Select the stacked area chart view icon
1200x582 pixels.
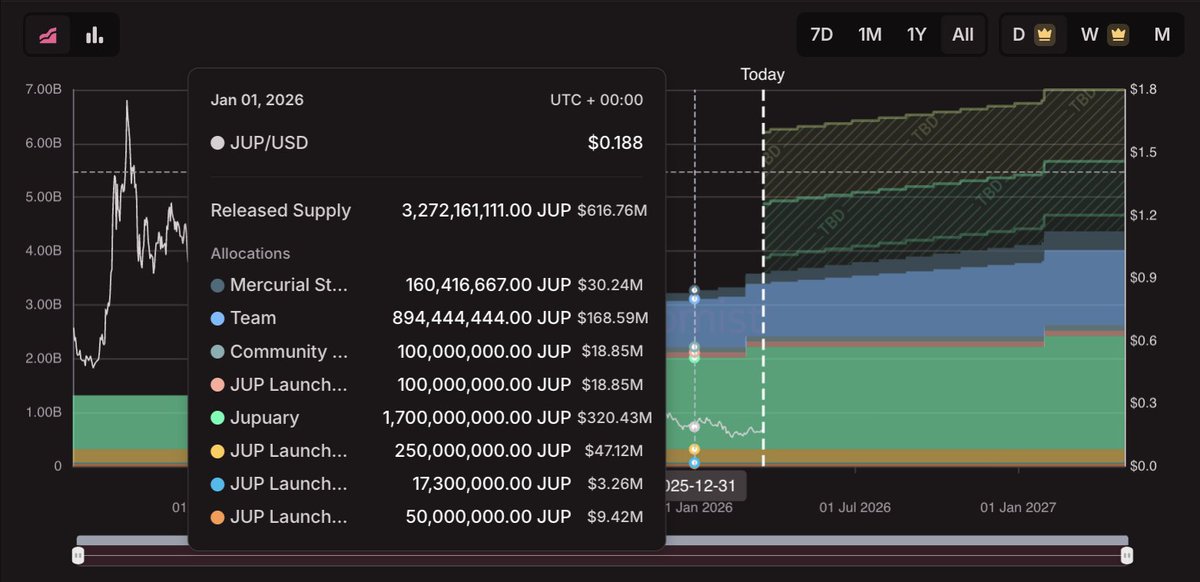pos(49,35)
